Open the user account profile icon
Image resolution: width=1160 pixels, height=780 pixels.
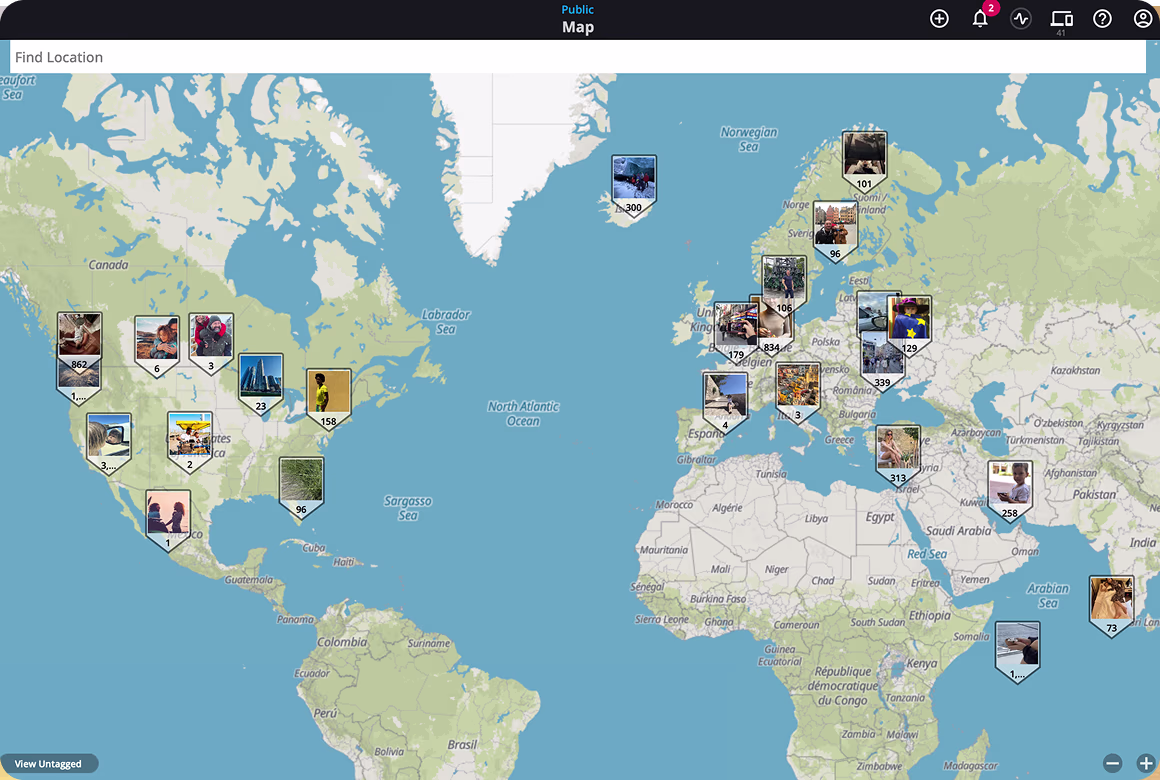1143,19
